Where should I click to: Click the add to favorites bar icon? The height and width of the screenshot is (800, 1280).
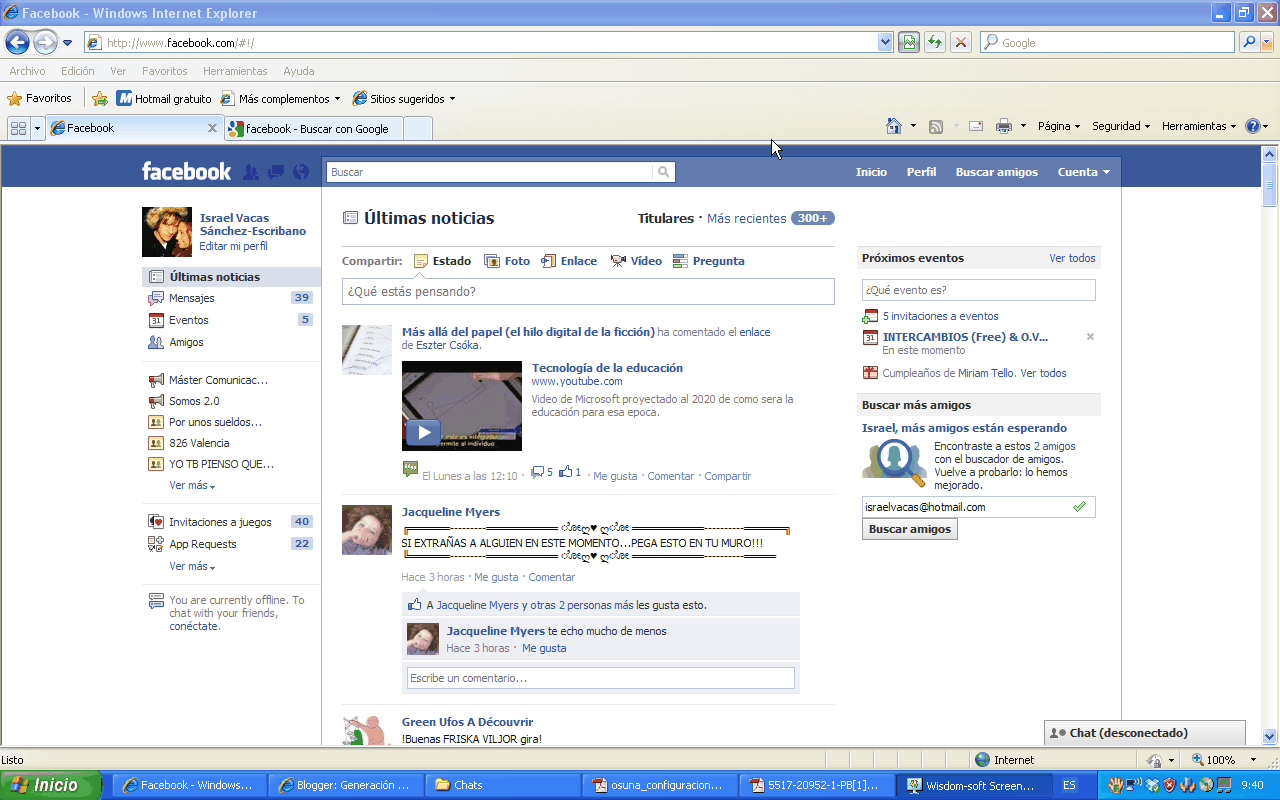pos(100,98)
